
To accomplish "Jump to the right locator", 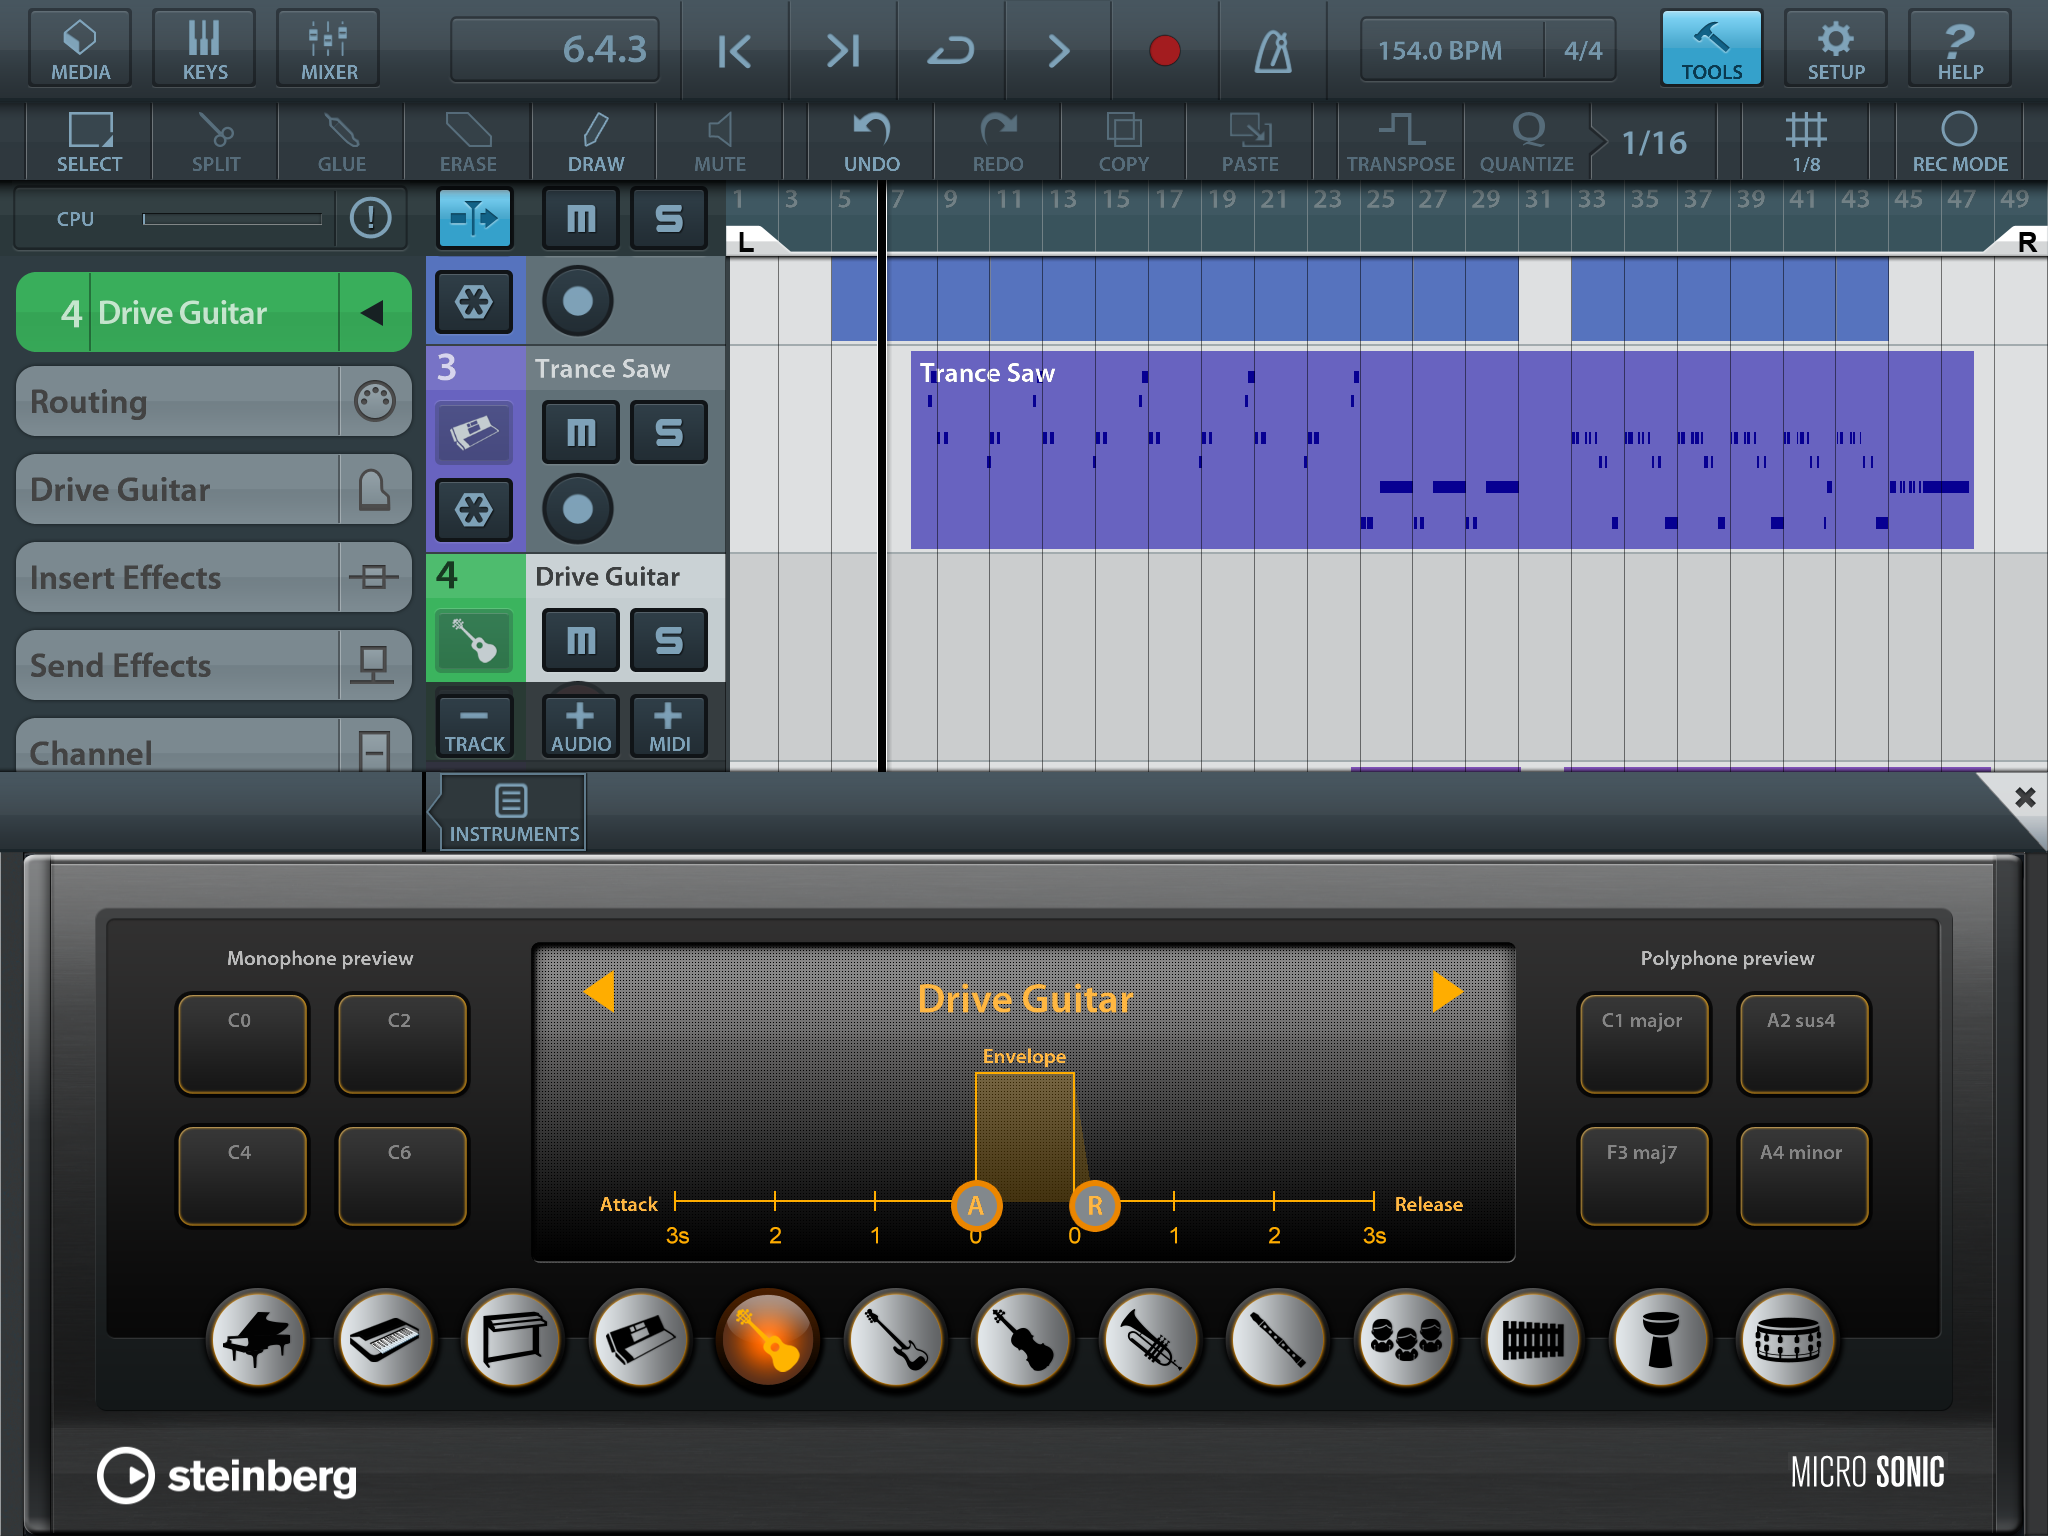I will (842, 50).
